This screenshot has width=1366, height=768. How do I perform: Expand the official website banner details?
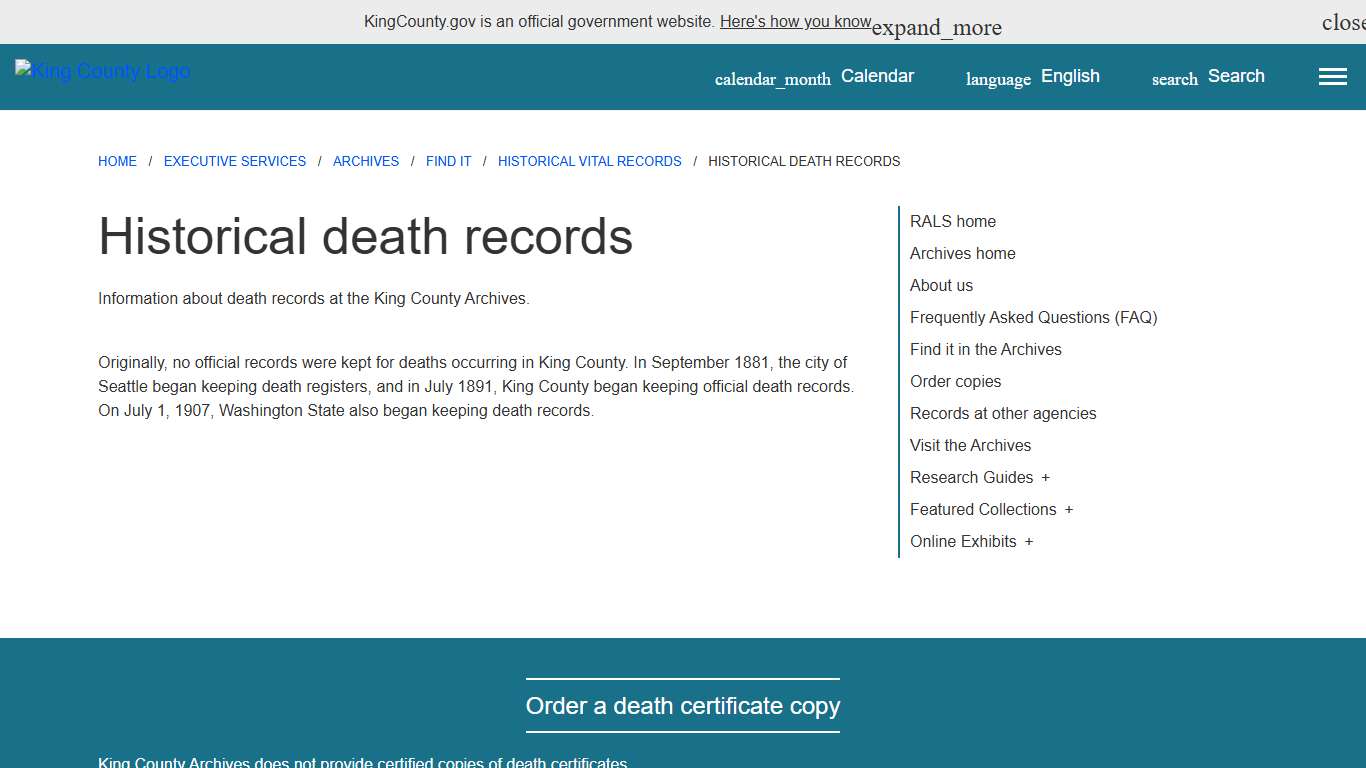(936, 27)
